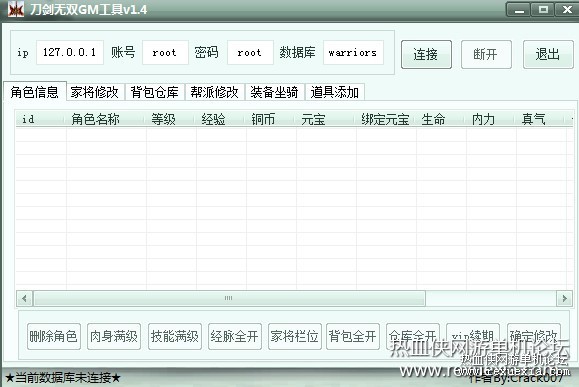579x387 pixels.
Task: Click the table's horizontal scrollbar thumb
Action: [229, 298]
